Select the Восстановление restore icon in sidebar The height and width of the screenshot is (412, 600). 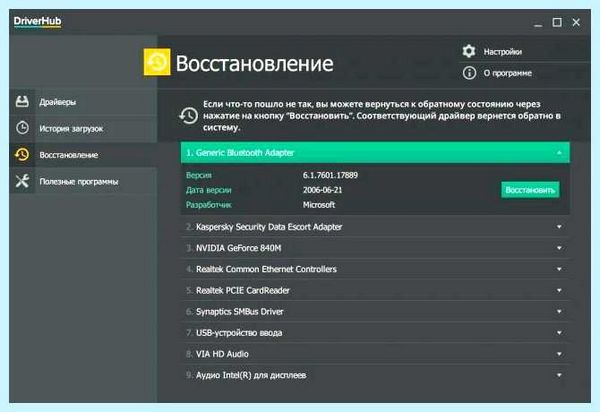click(22, 154)
